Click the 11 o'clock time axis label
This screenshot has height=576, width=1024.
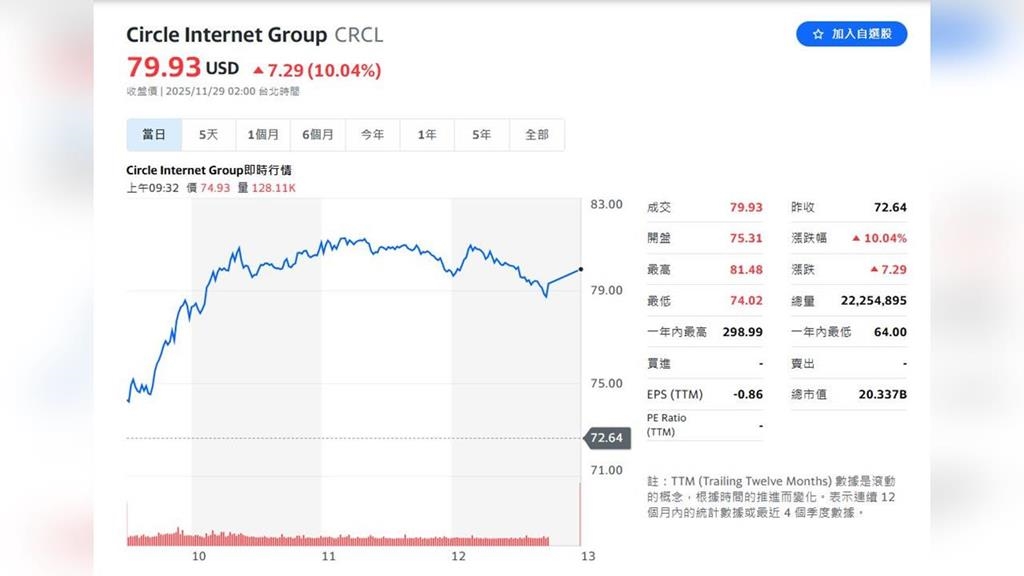[328, 556]
